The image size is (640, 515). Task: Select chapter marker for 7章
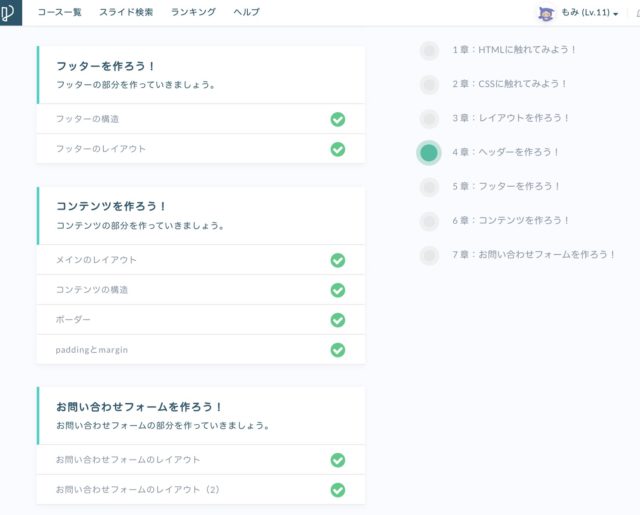point(429,255)
